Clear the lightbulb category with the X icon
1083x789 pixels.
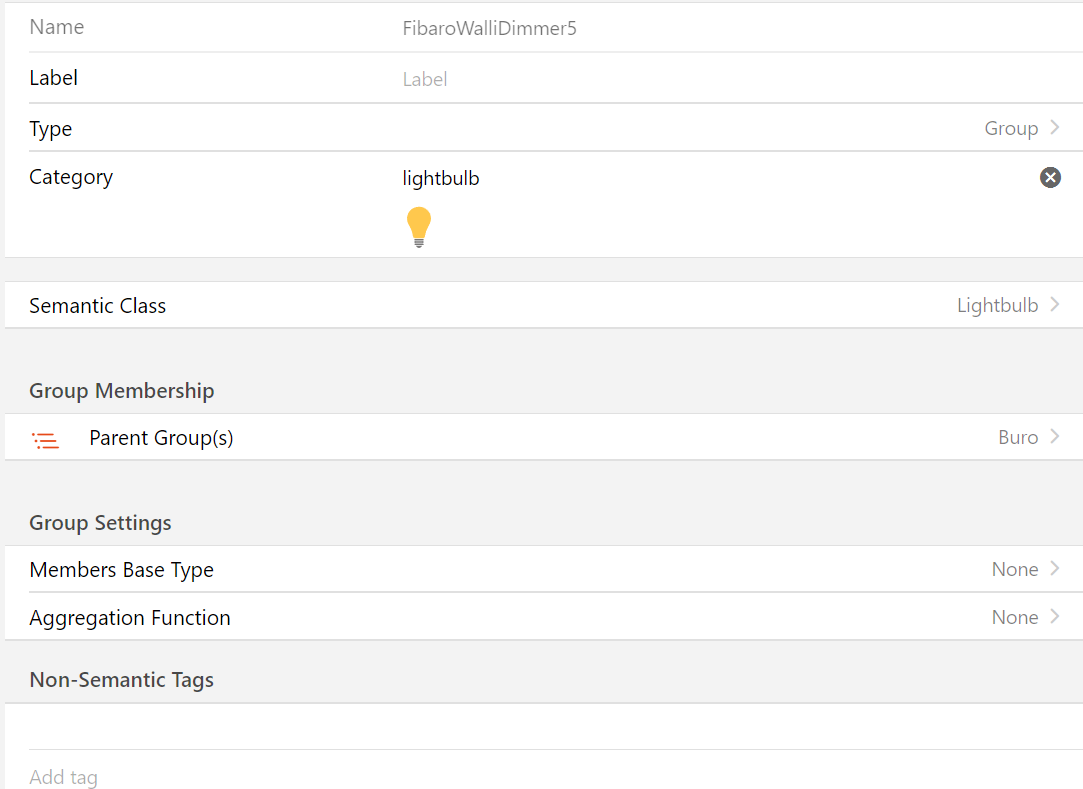(1050, 178)
